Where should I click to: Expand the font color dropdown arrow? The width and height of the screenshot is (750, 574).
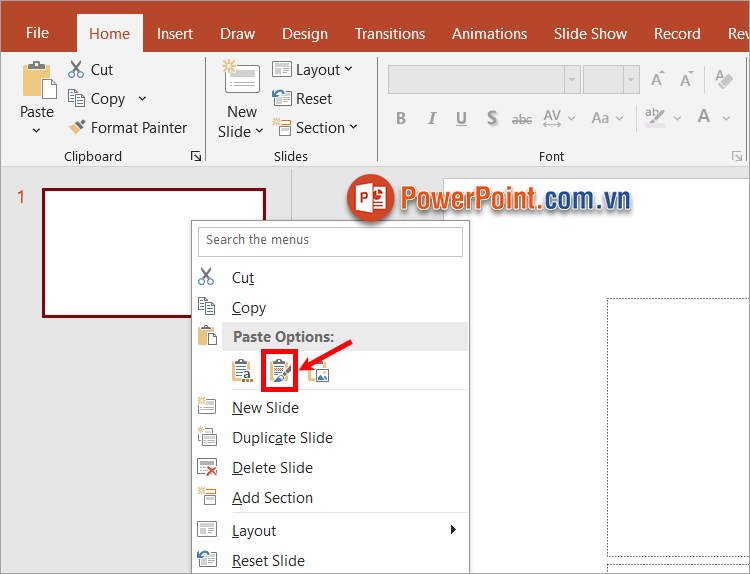point(726,118)
